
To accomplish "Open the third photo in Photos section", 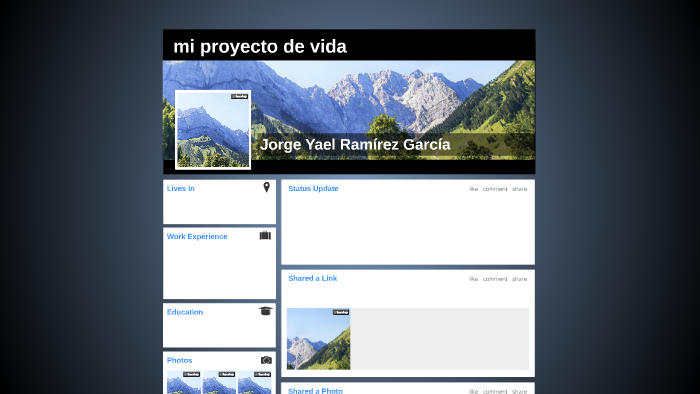I will tap(254, 382).
